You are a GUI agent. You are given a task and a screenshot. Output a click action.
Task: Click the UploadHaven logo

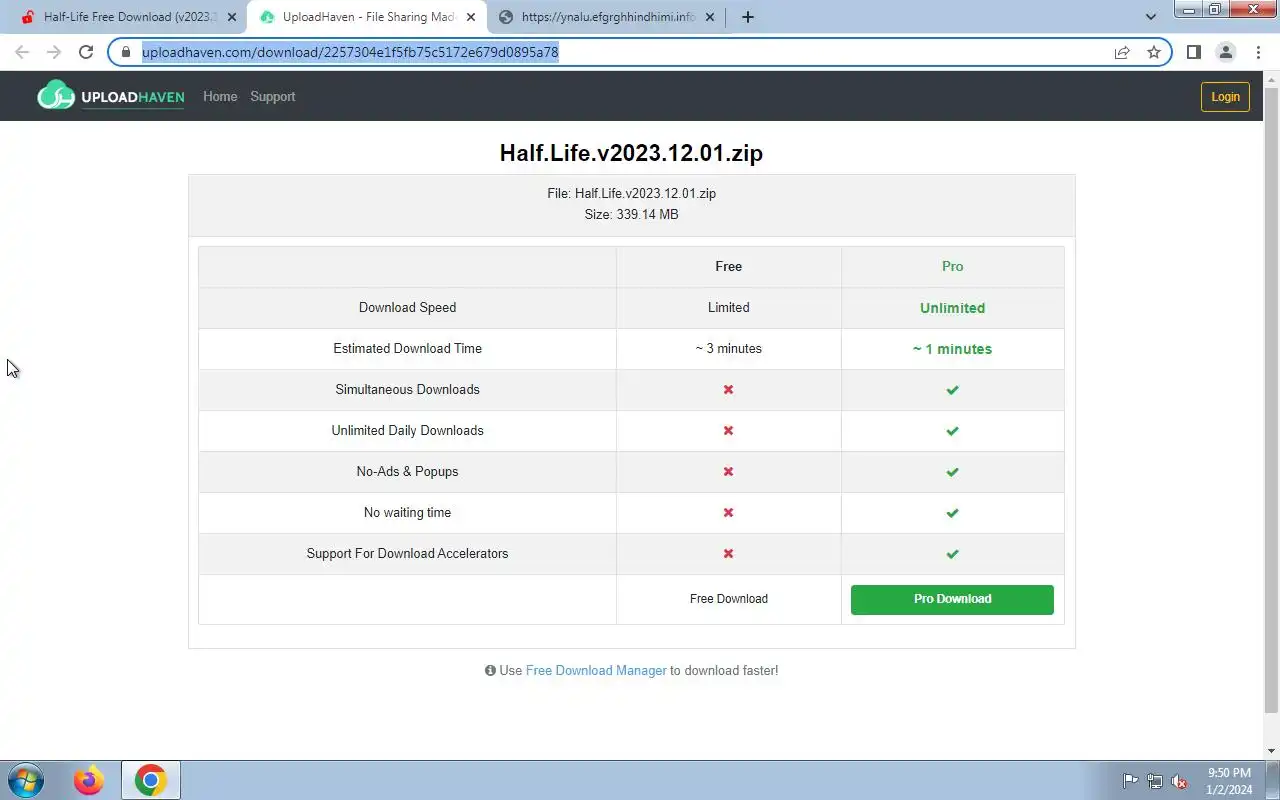[111, 96]
